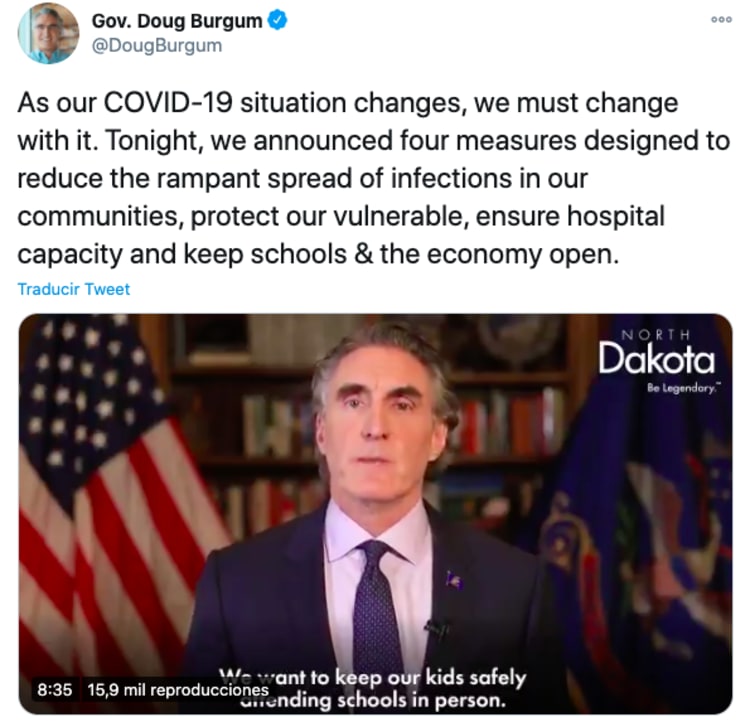
Task: Click the Be Legendary tagline watermark
Action: coord(684,388)
